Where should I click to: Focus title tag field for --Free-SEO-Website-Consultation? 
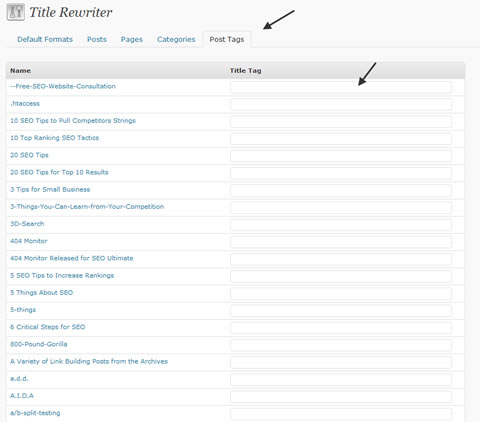coord(341,87)
